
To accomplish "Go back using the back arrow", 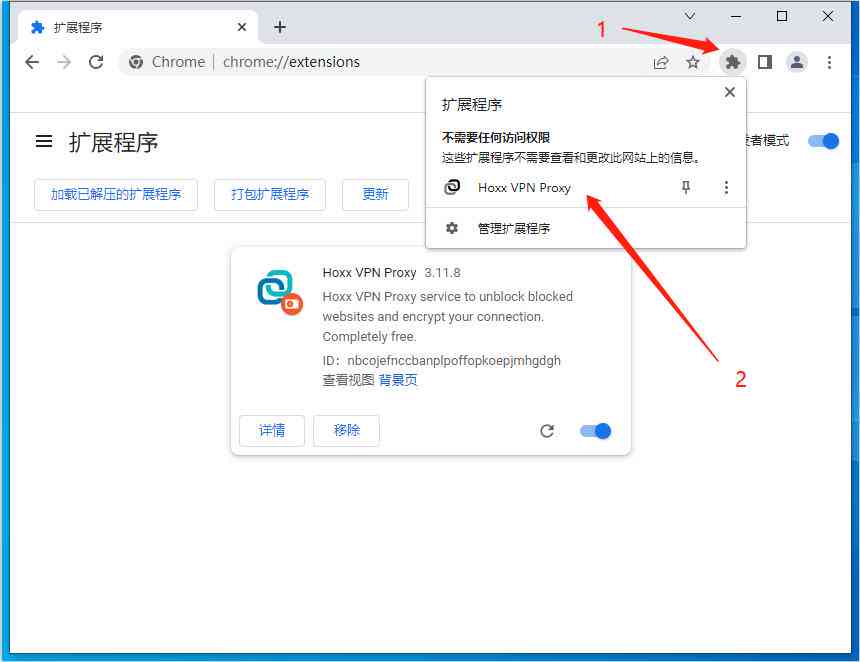I will 32,62.
